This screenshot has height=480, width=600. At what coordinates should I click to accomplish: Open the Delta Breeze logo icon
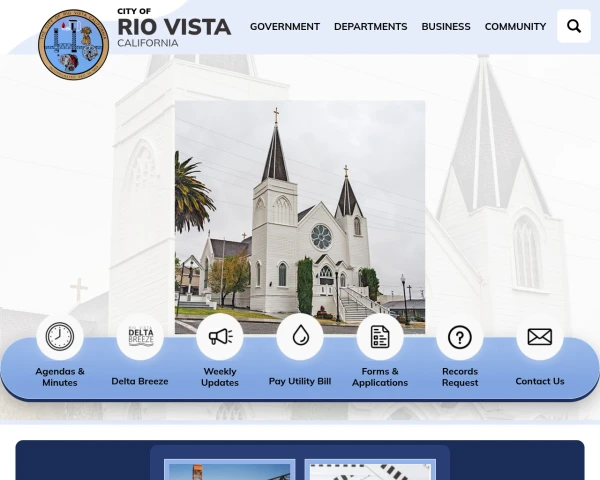tap(140, 336)
